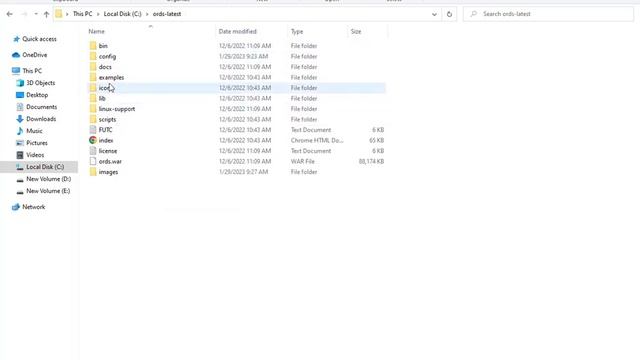Click the forward navigation arrow
This screenshot has width=640, height=360.
pyautogui.click(x=24, y=14)
